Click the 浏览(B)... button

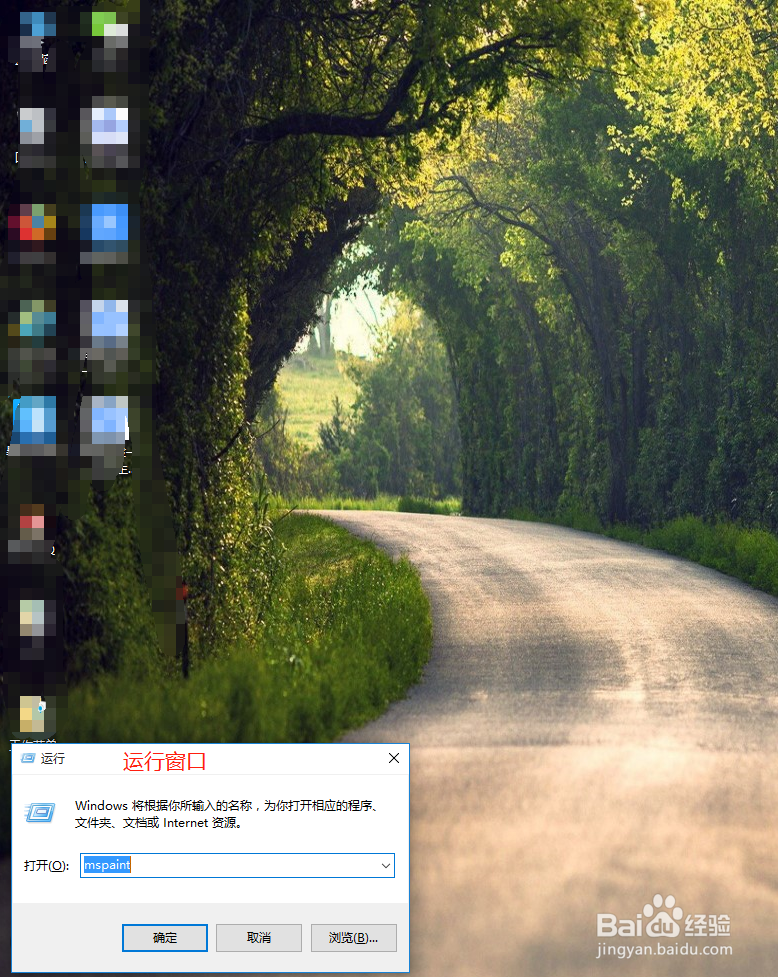354,938
